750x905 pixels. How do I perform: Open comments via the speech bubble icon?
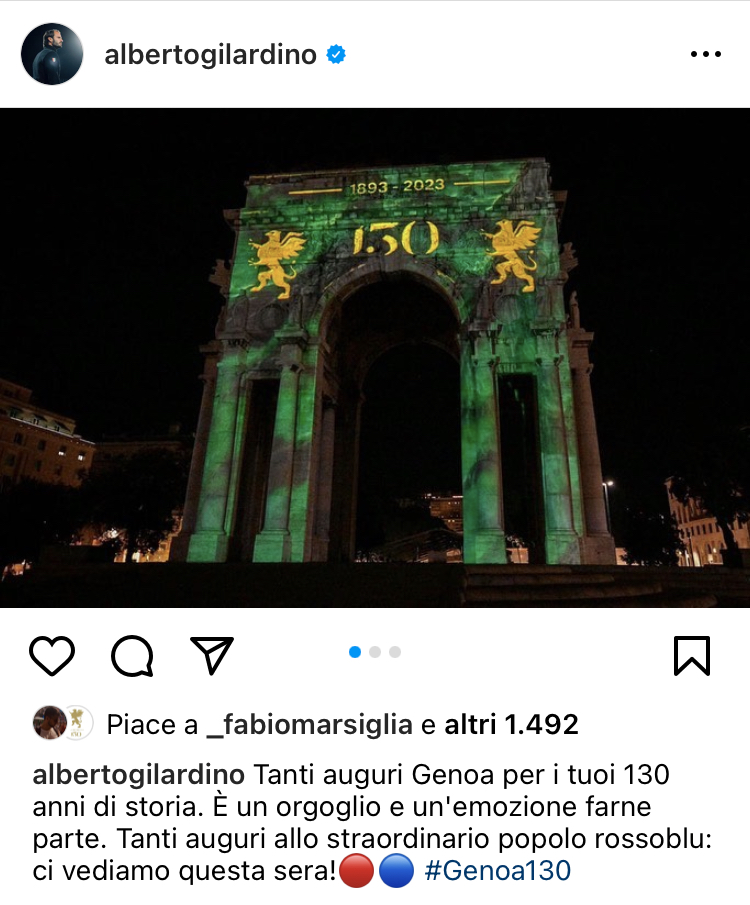click(132, 656)
